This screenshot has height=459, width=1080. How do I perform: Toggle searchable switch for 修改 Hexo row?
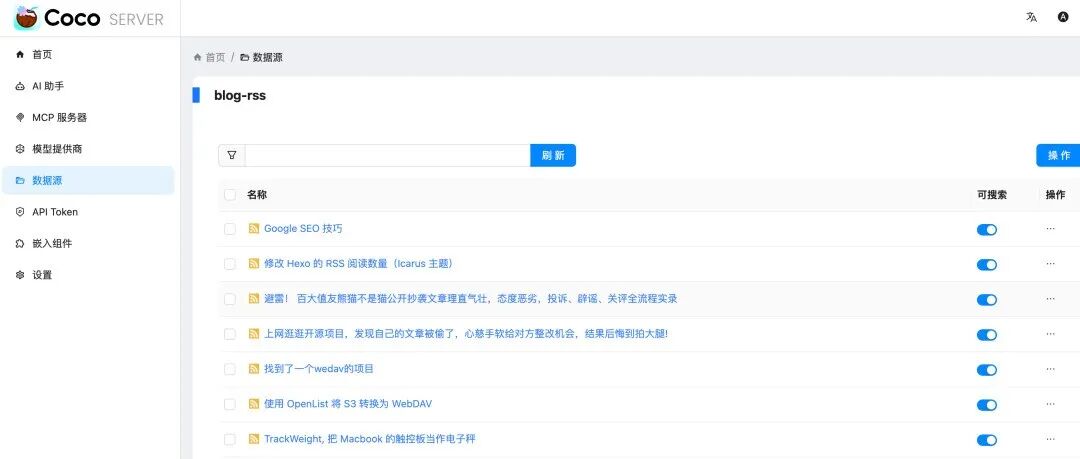coord(986,265)
